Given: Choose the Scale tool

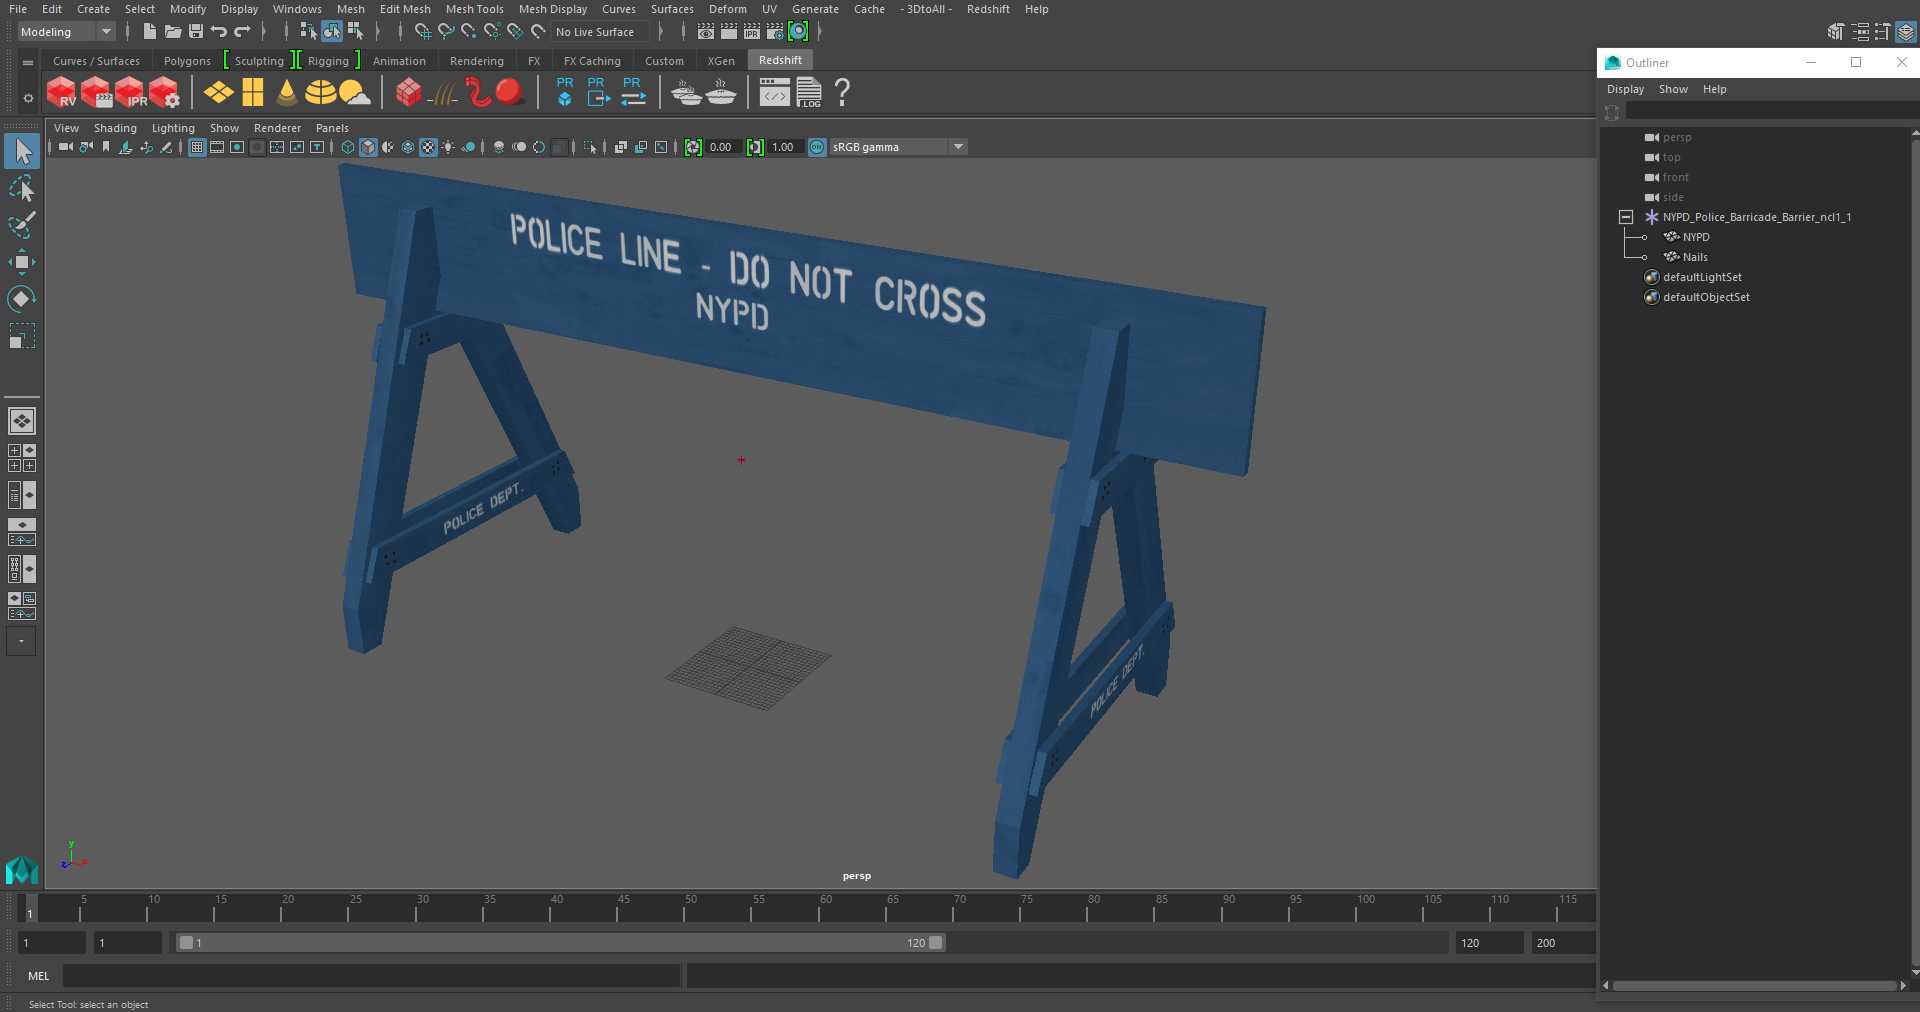Looking at the screenshot, I should [22, 336].
